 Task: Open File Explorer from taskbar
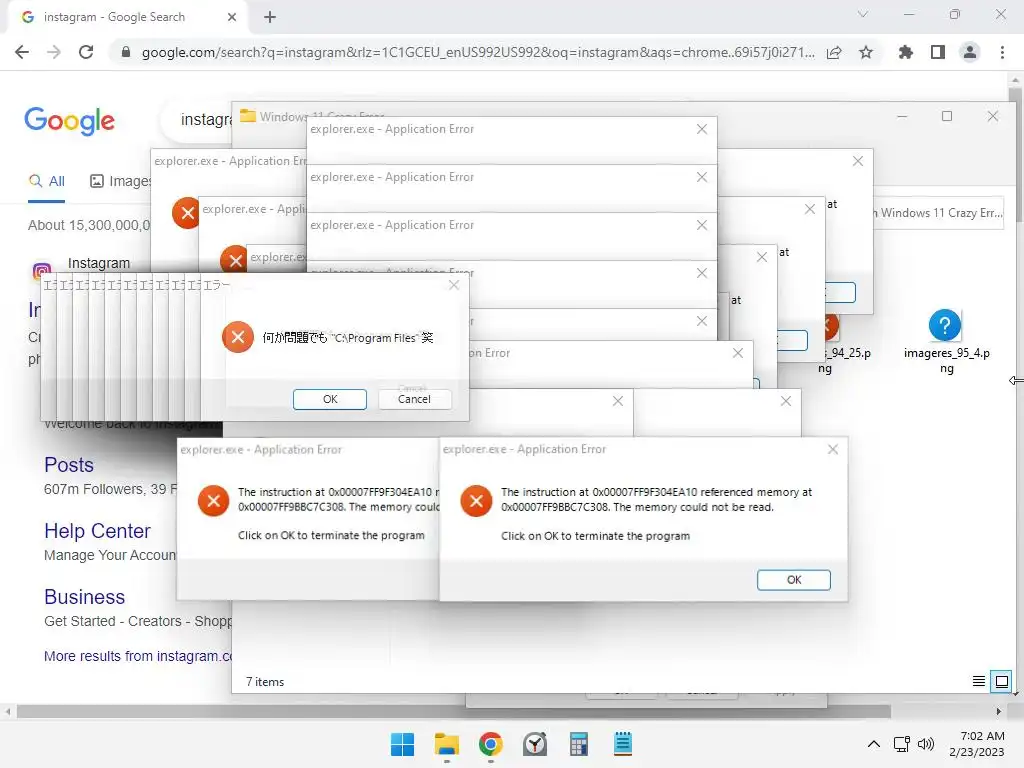pos(447,744)
